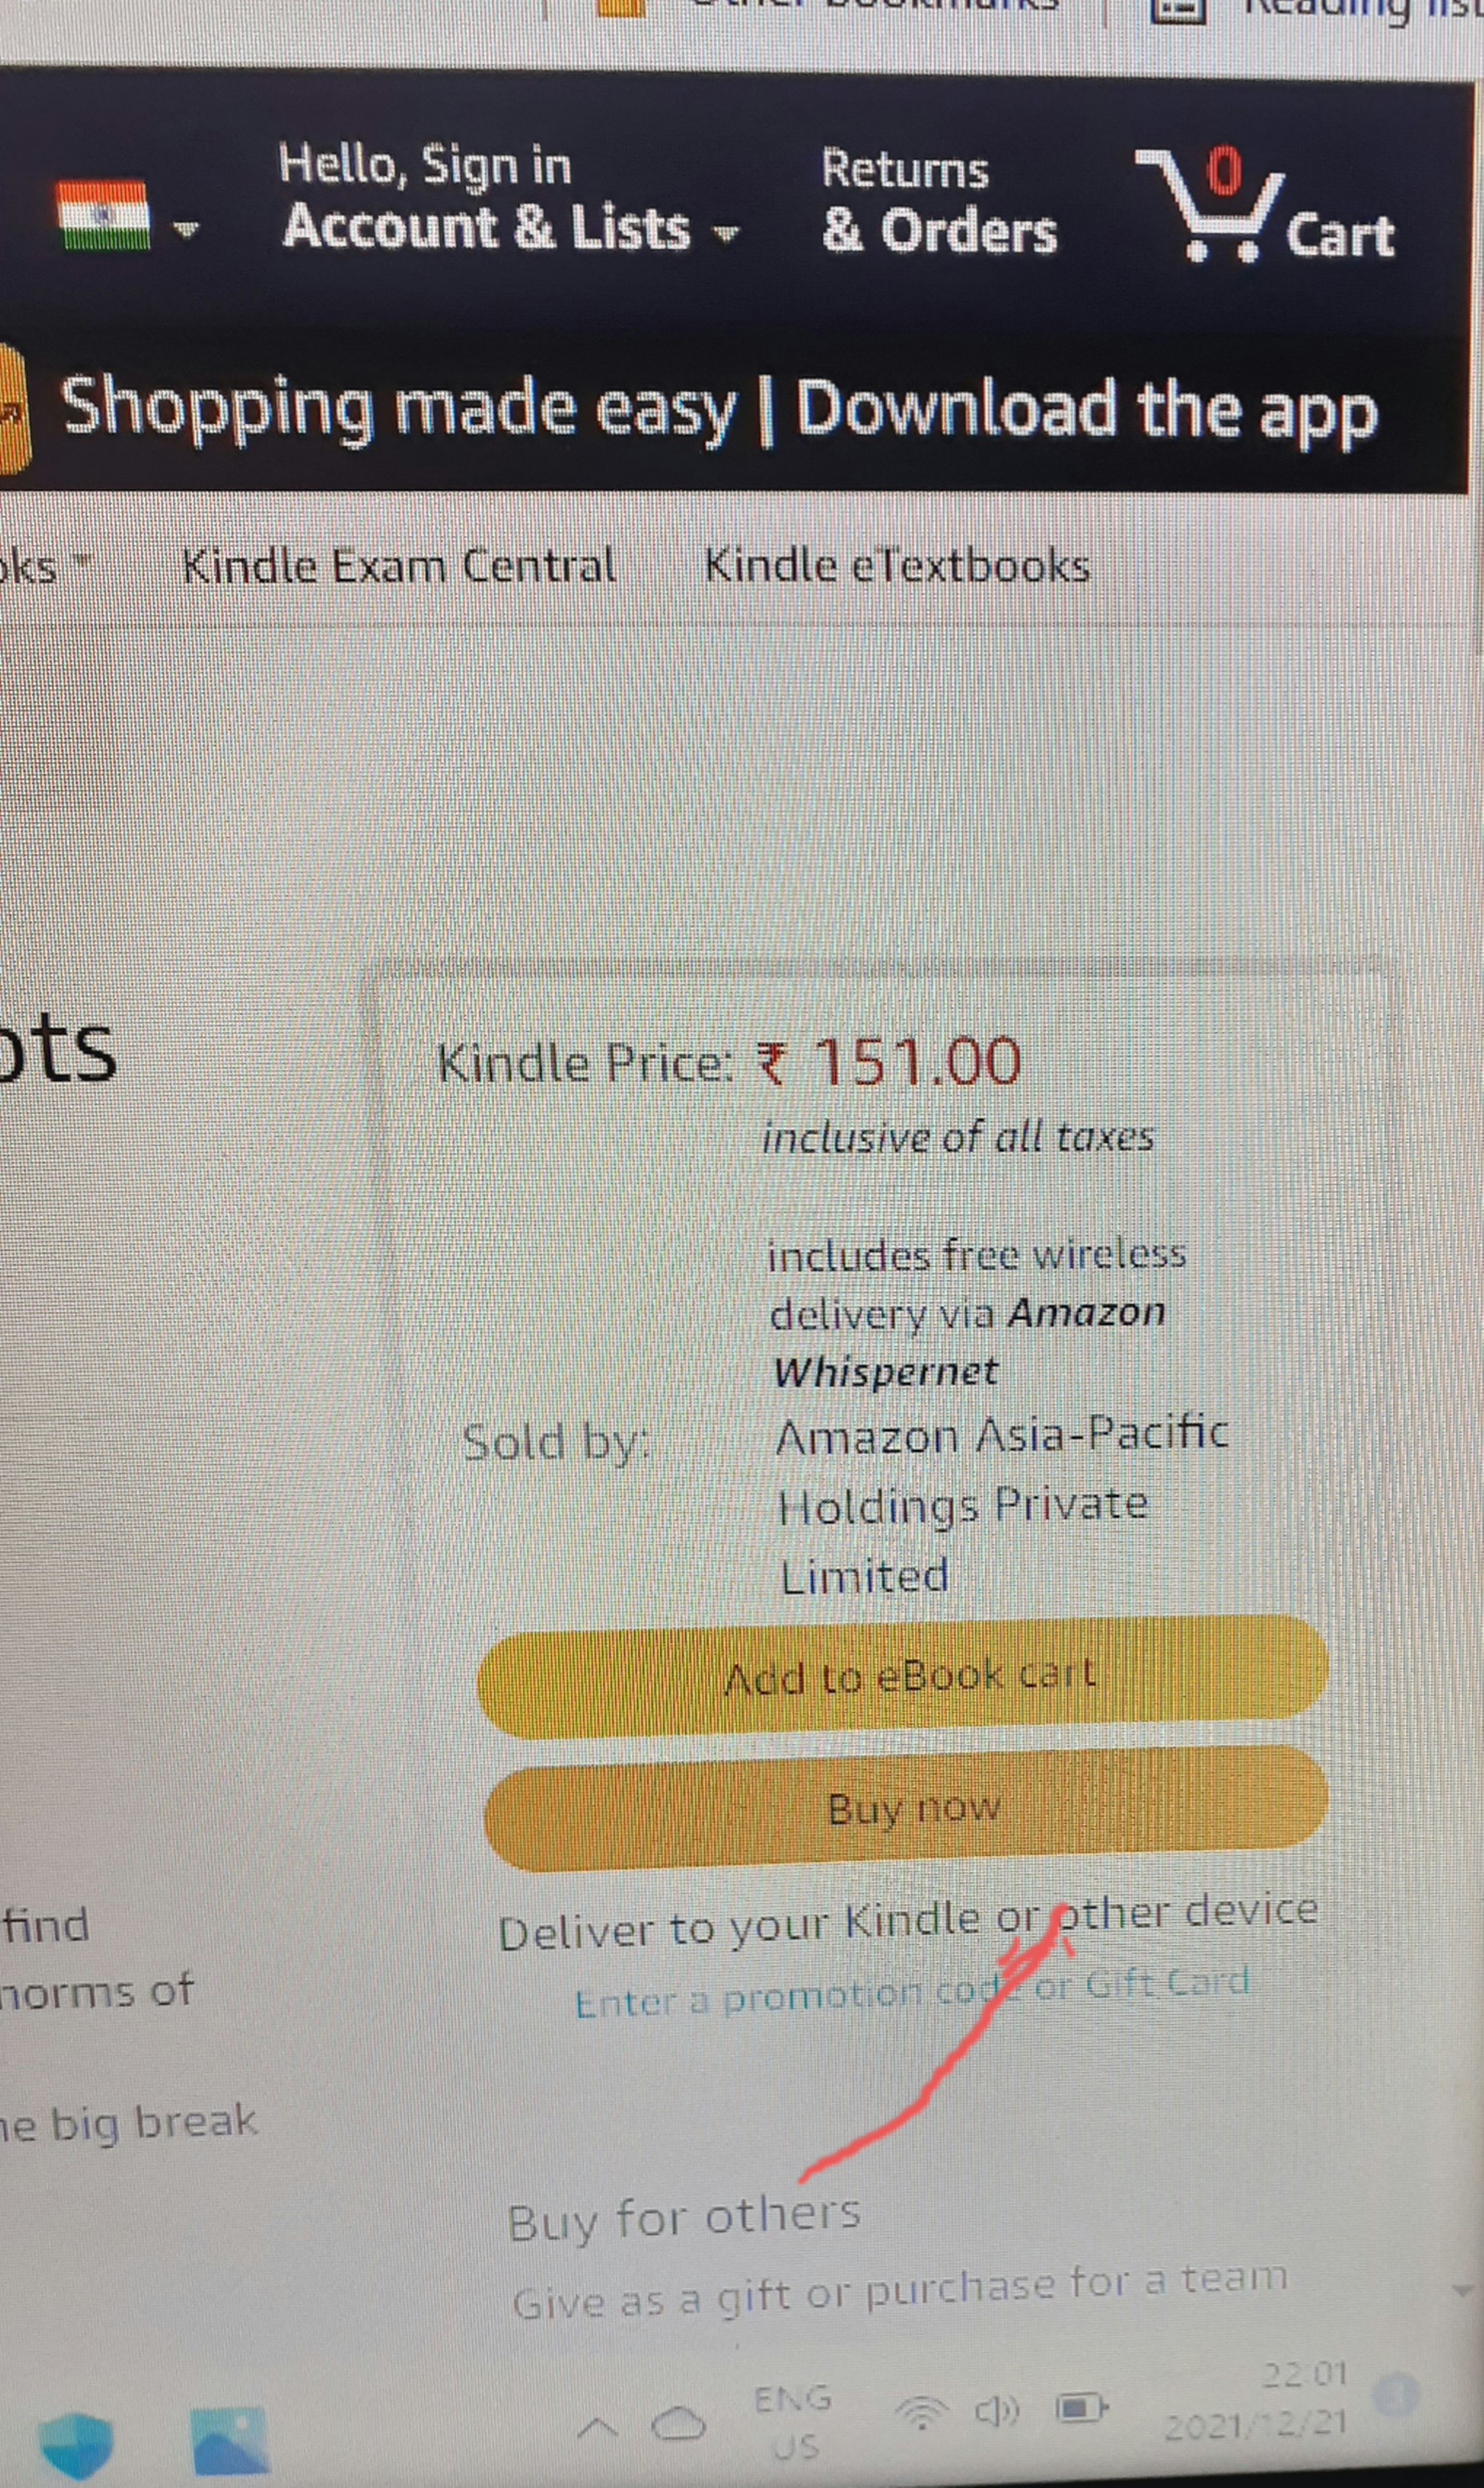Image resolution: width=1484 pixels, height=2488 pixels.
Task: Click the ENG US language indicator
Action: coord(794,2420)
